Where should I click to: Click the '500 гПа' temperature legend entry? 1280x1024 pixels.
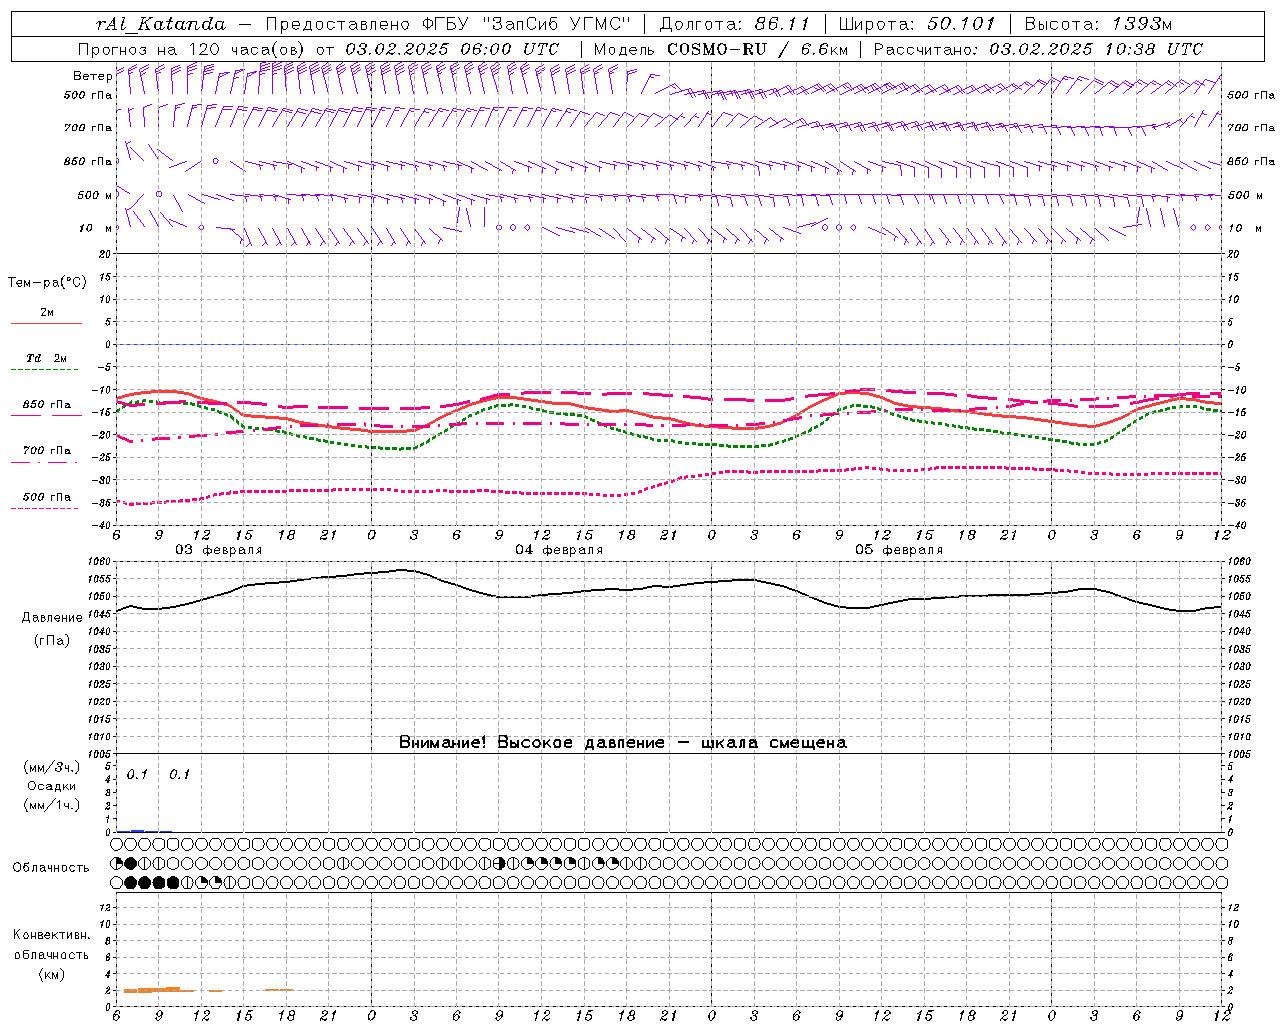coord(46,497)
